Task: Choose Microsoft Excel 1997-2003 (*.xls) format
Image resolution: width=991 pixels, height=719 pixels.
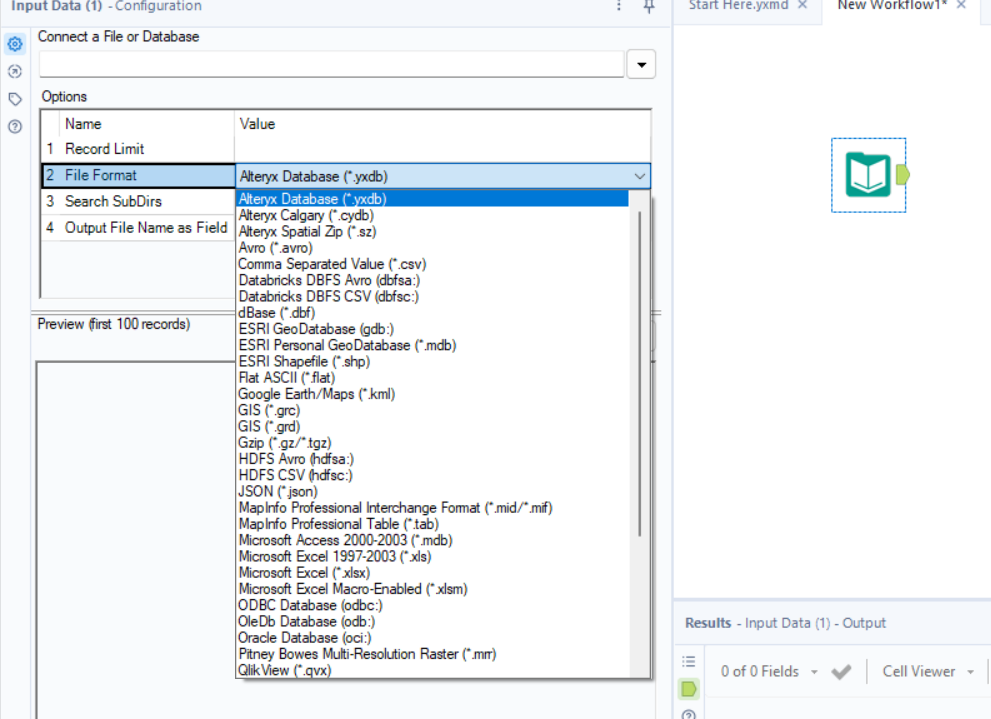Action: click(432, 557)
